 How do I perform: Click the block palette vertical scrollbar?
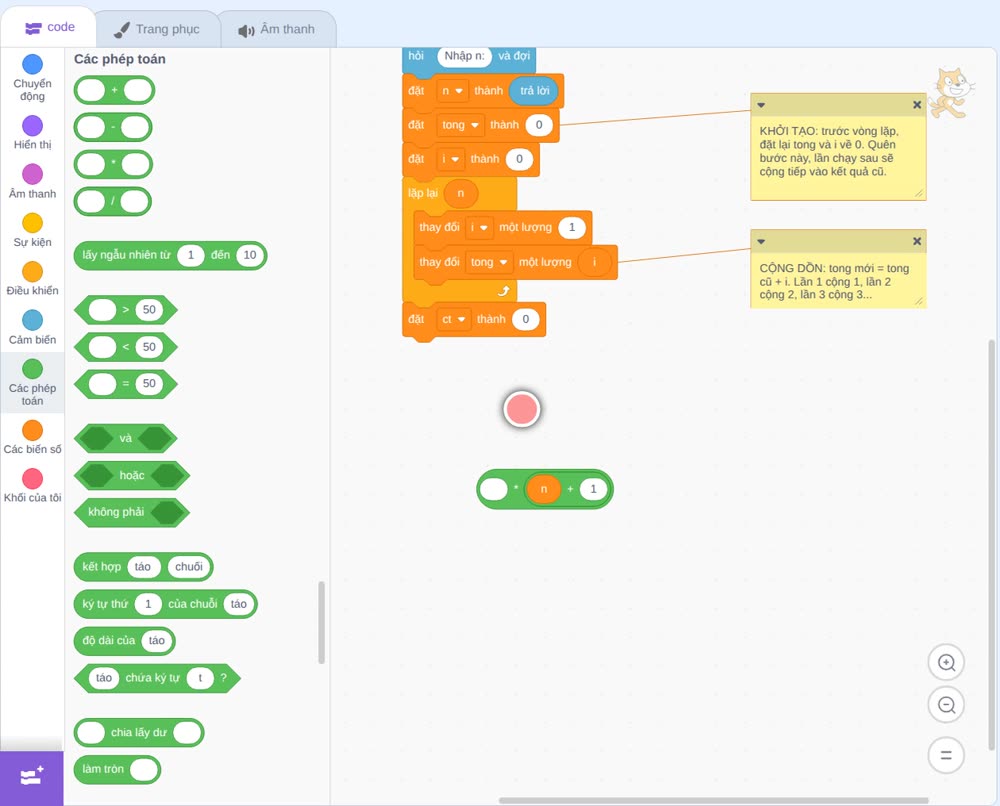pos(321,622)
